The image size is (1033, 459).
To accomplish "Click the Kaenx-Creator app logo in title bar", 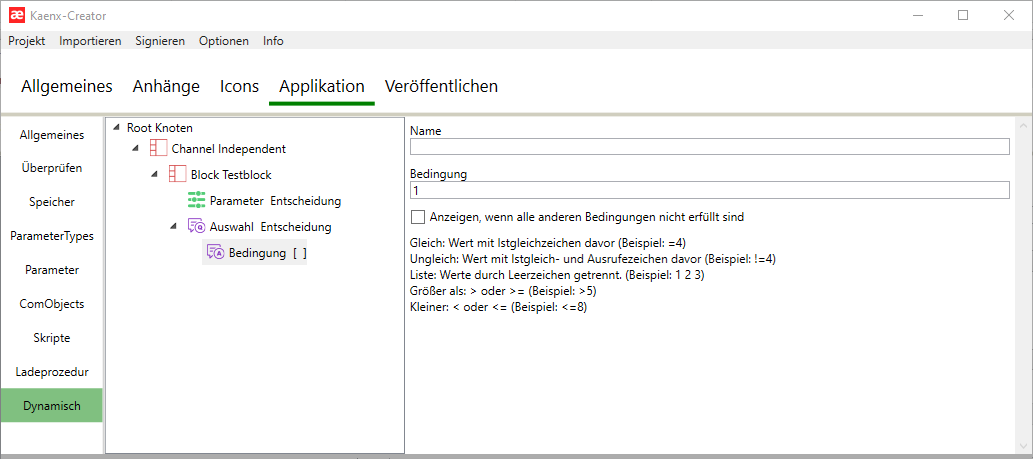I will pyautogui.click(x=16, y=15).
